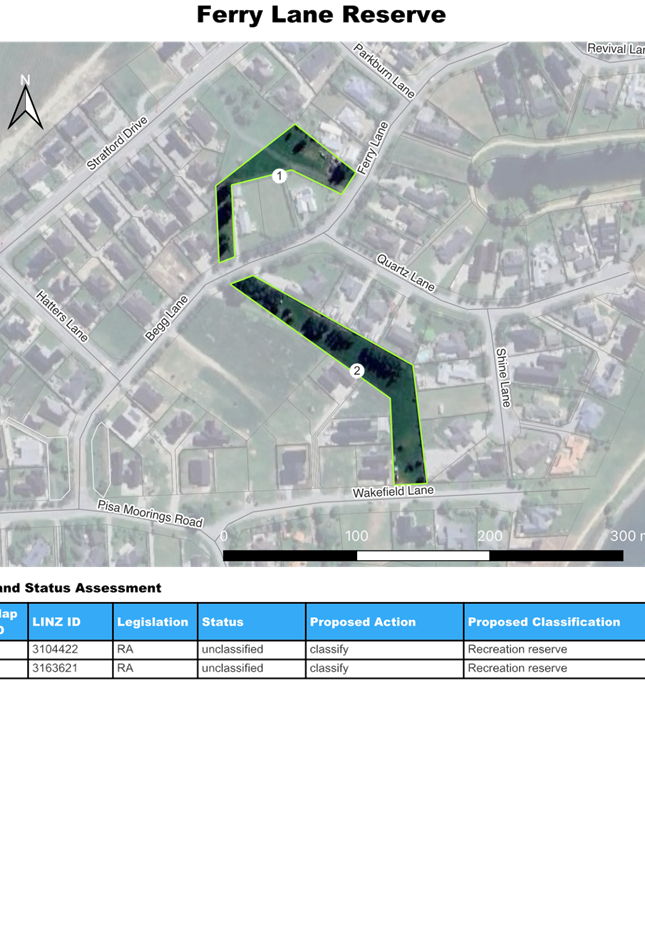Click the Status Assessment table heading

pyautogui.click(x=80, y=587)
